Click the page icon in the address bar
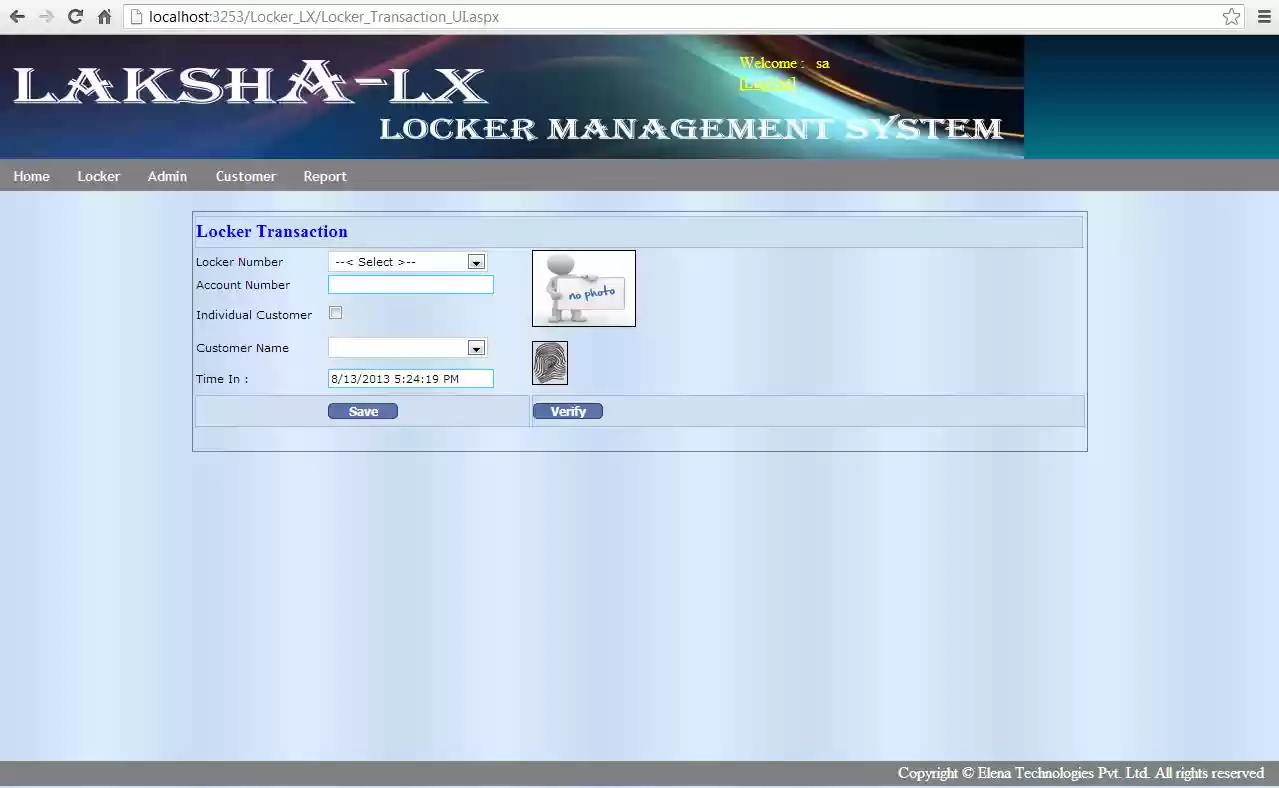The image size is (1279, 788). 135,17
